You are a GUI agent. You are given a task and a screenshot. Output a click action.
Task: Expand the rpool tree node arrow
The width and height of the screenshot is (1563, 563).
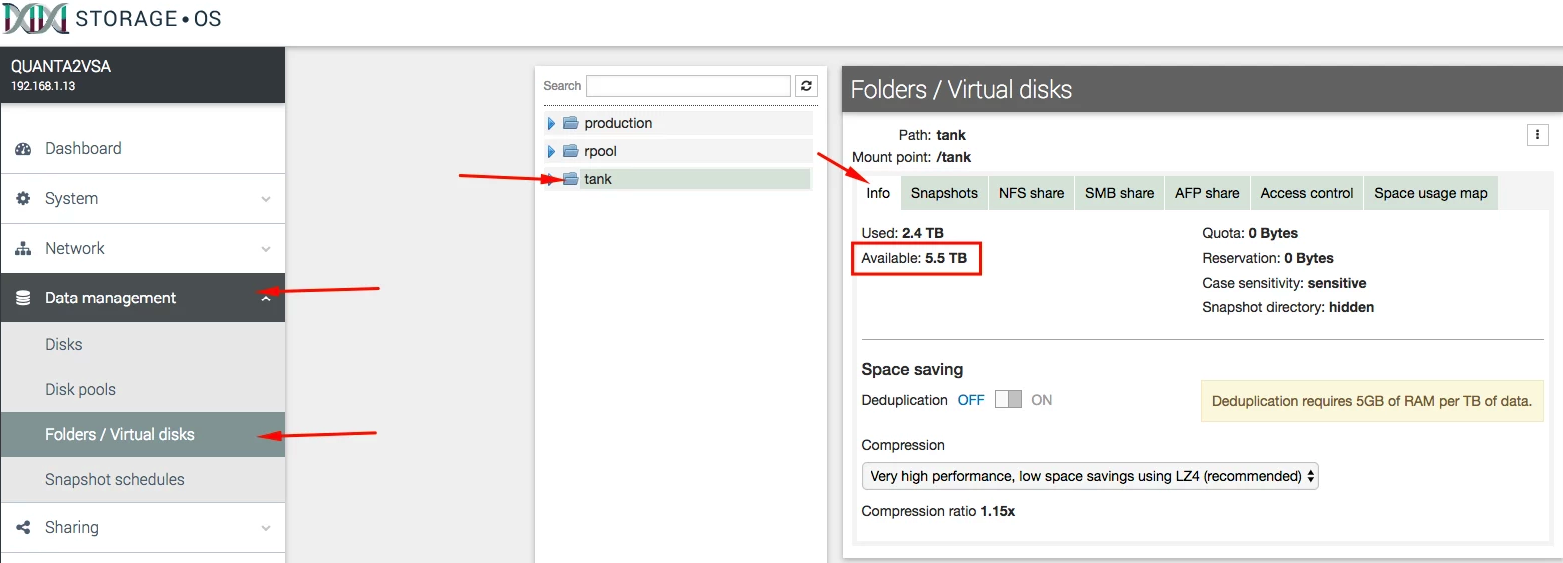point(551,151)
